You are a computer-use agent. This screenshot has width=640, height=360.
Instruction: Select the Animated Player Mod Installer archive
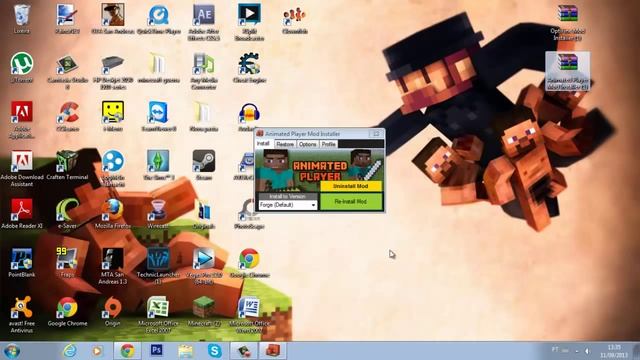pyautogui.click(x=567, y=71)
